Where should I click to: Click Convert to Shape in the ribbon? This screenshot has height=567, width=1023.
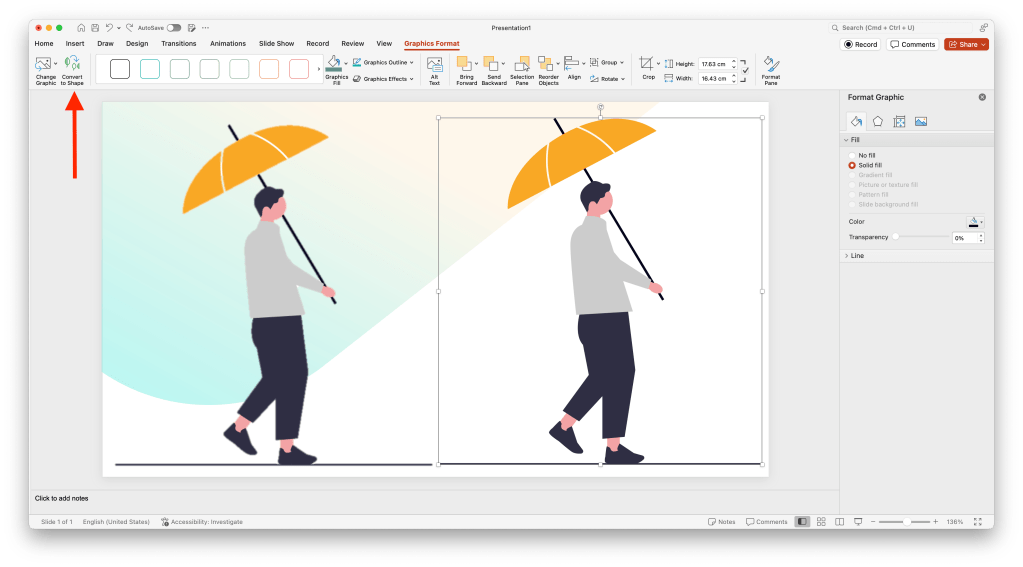tap(72, 69)
